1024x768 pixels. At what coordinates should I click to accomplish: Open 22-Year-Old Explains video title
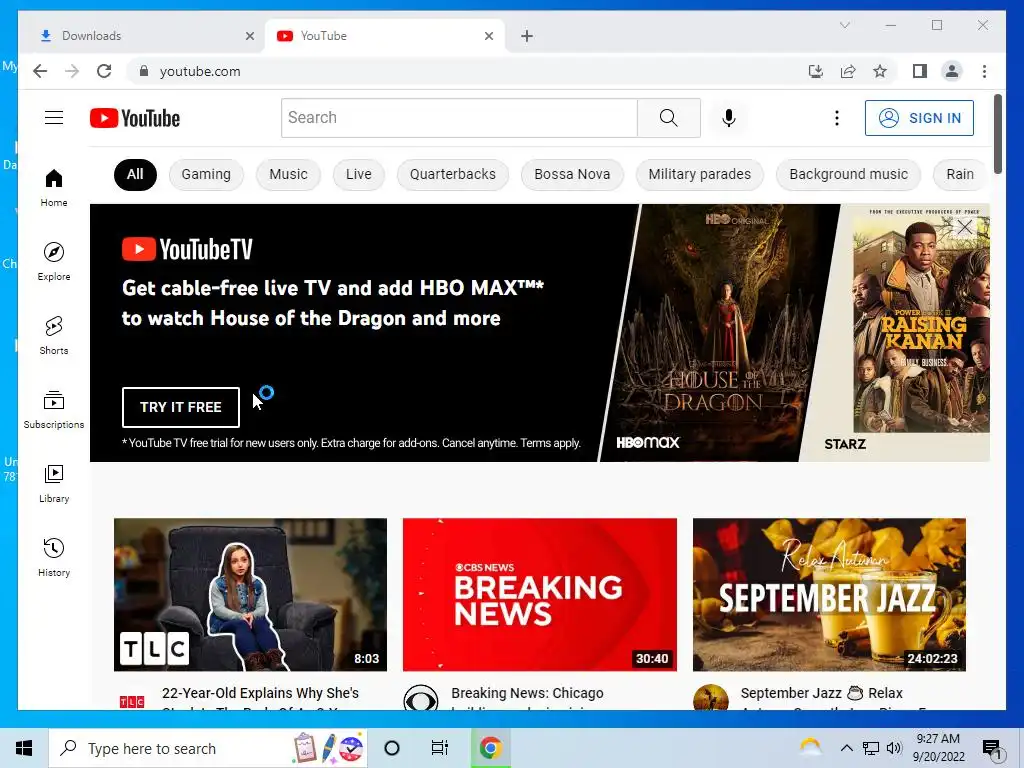point(260,696)
